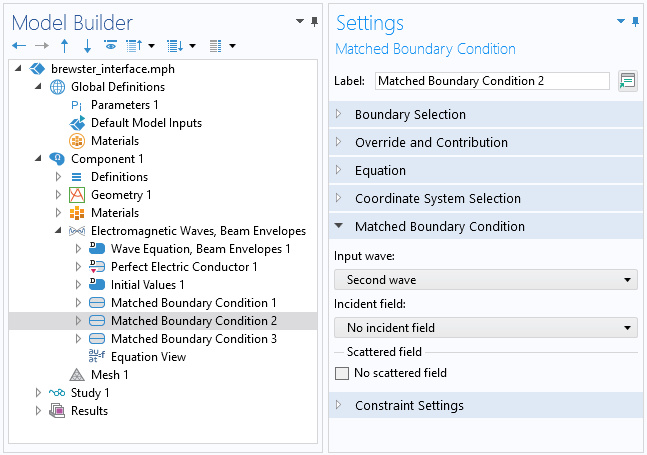
Task: Click the Move Down arrow icon
Action: click(x=87, y=46)
